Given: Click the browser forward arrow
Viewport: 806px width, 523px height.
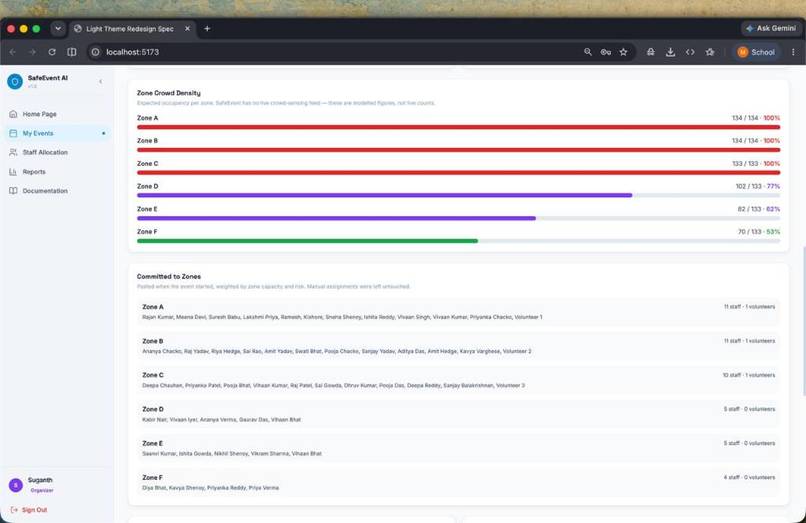Looking at the screenshot, I should point(32,52).
